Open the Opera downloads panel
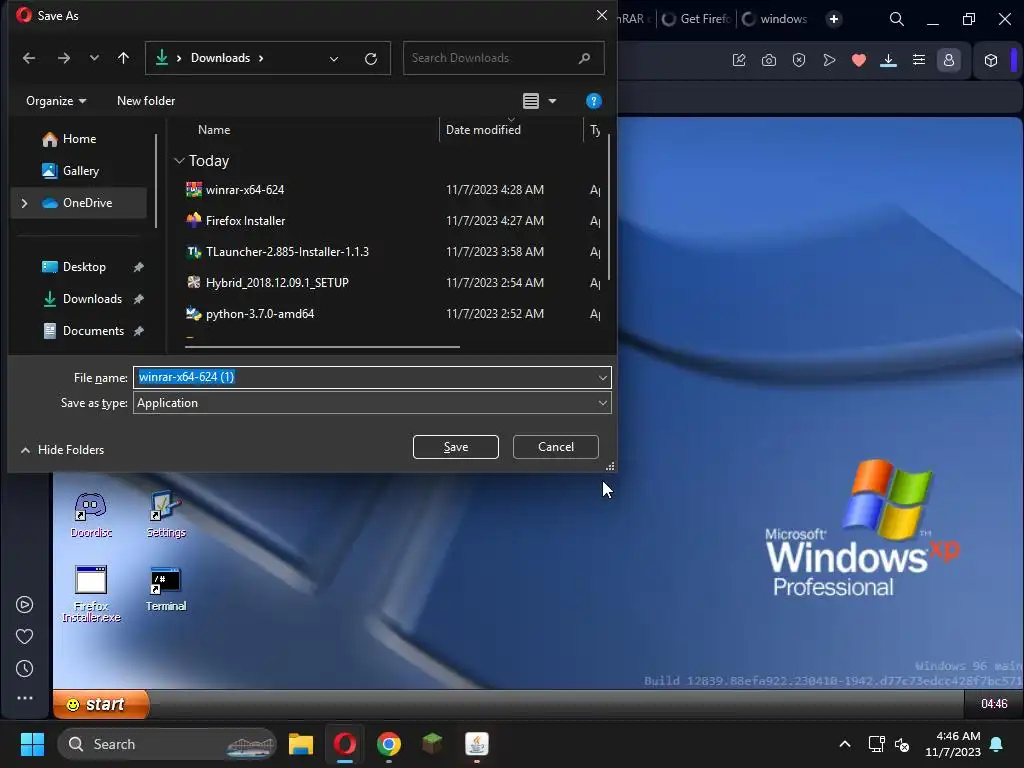 pos(888,60)
